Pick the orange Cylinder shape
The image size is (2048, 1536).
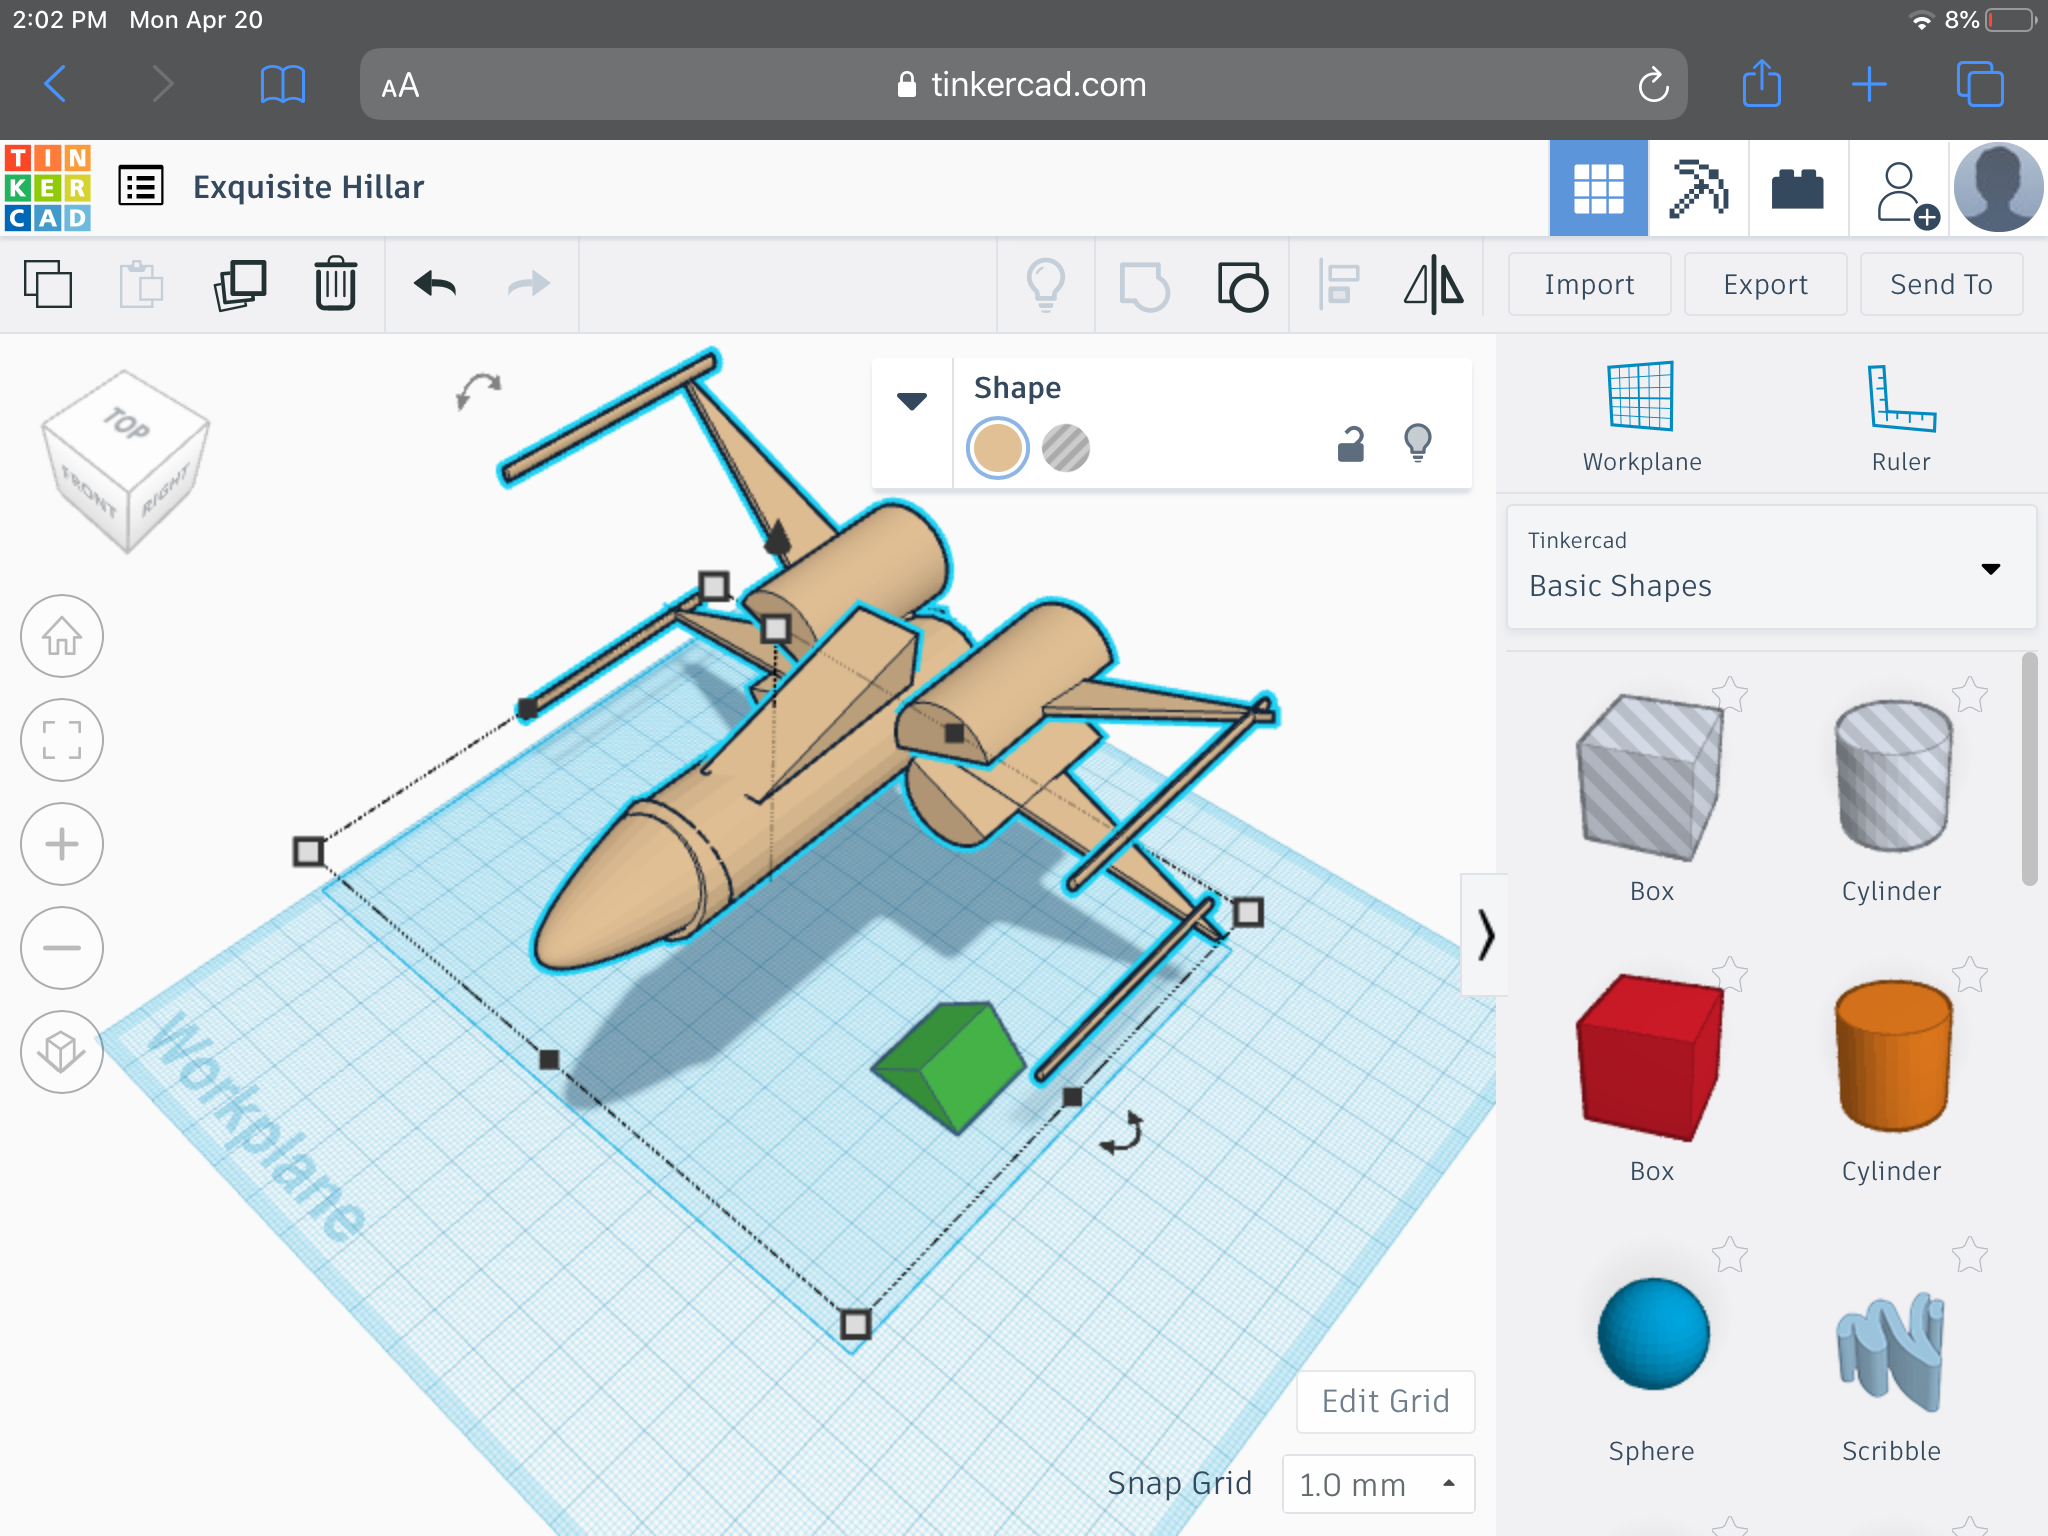pyautogui.click(x=1892, y=1056)
